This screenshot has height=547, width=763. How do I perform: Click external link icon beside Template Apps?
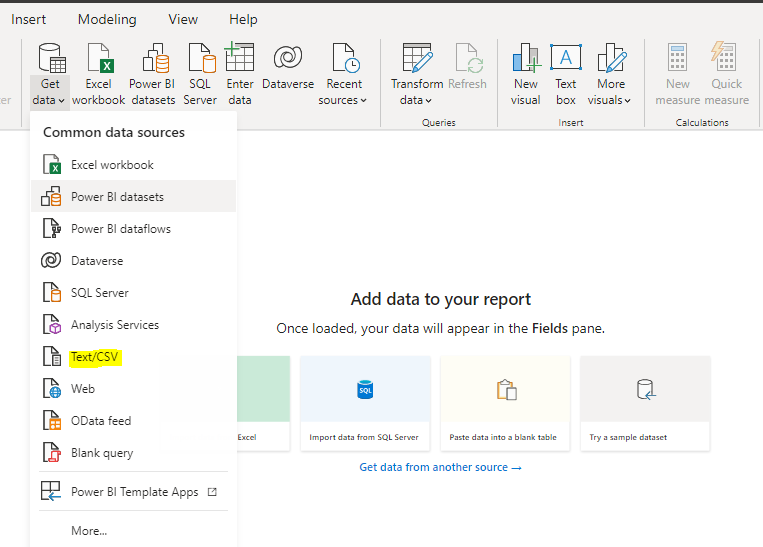[212, 492]
